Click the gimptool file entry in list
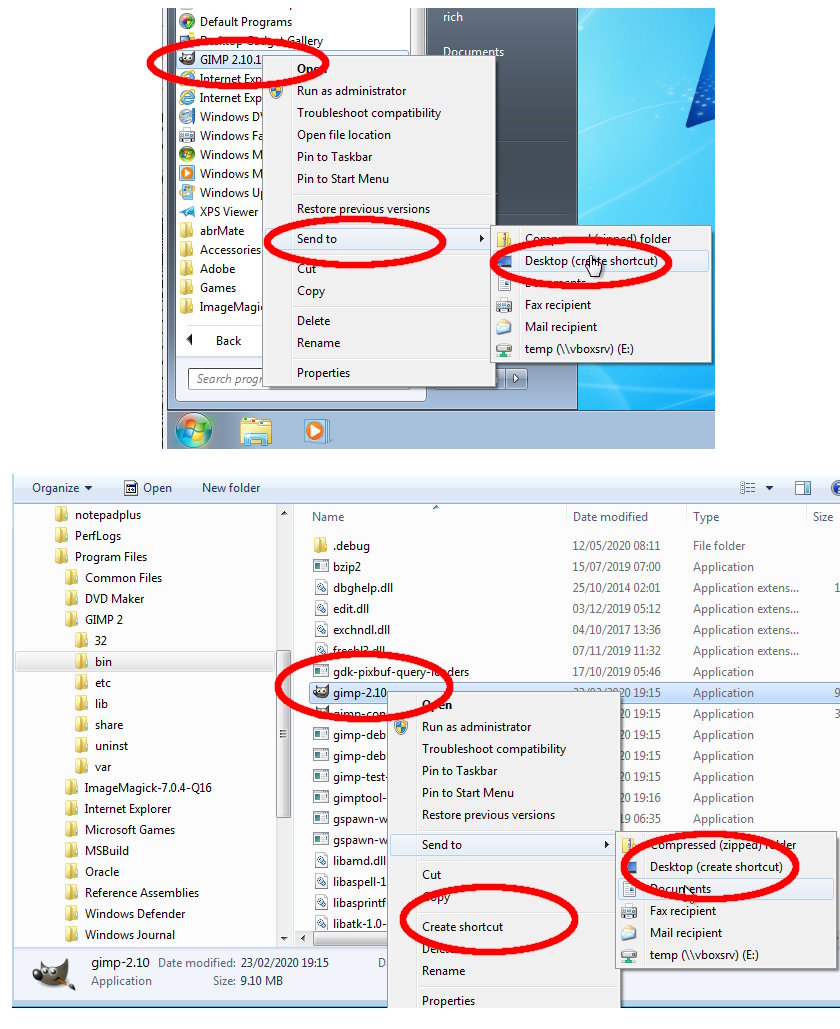Image resolution: width=840 pixels, height=1029 pixels. [x=360, y=798]
